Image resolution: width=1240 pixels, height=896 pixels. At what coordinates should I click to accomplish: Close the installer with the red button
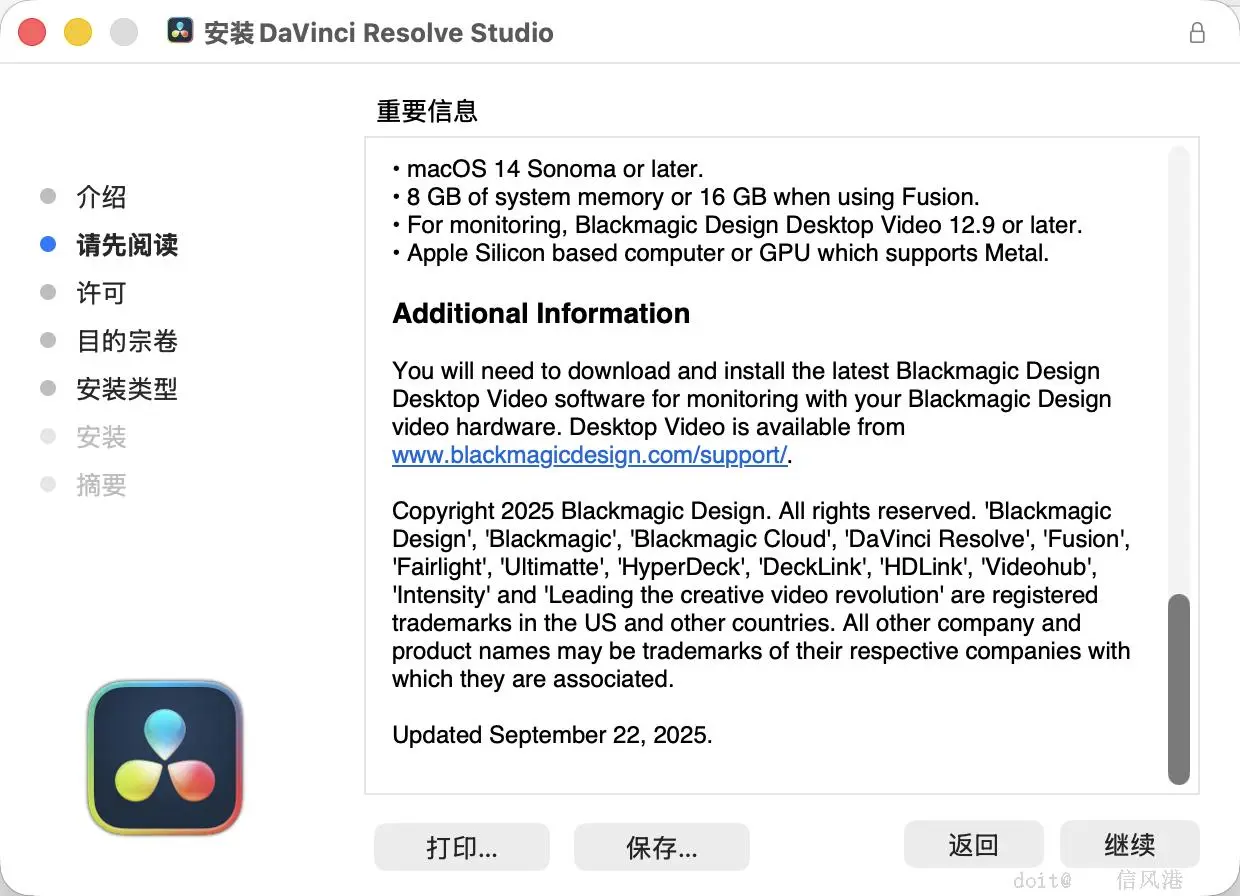[x=33, y=32]
